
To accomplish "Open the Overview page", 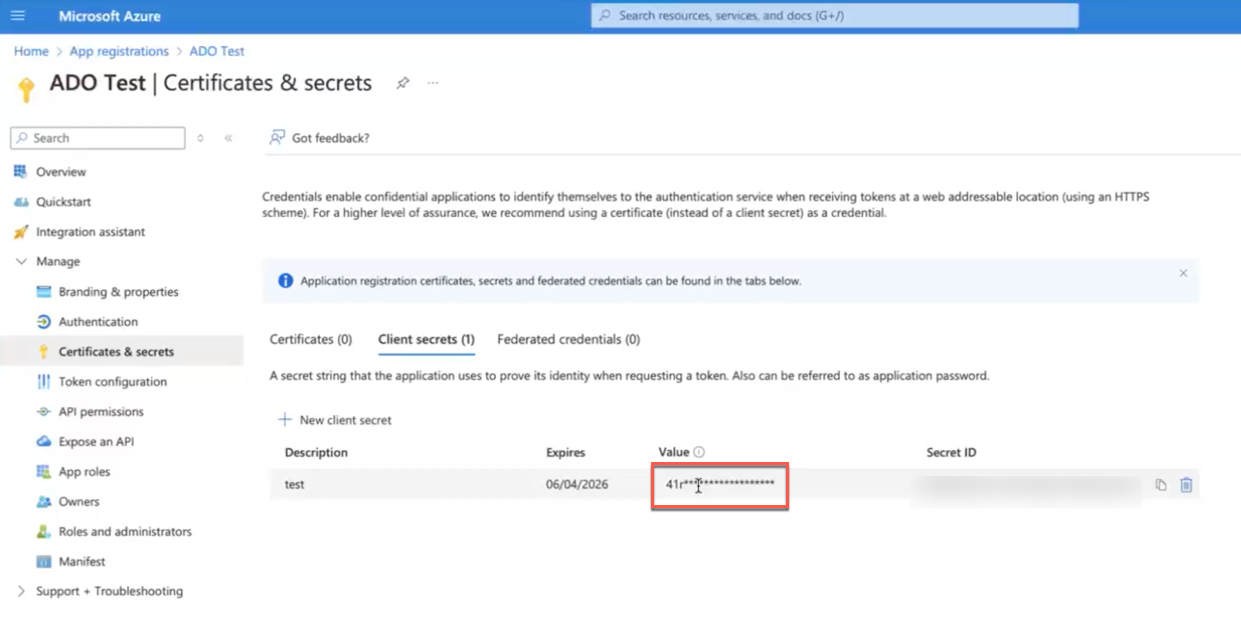I will [61, 172].
